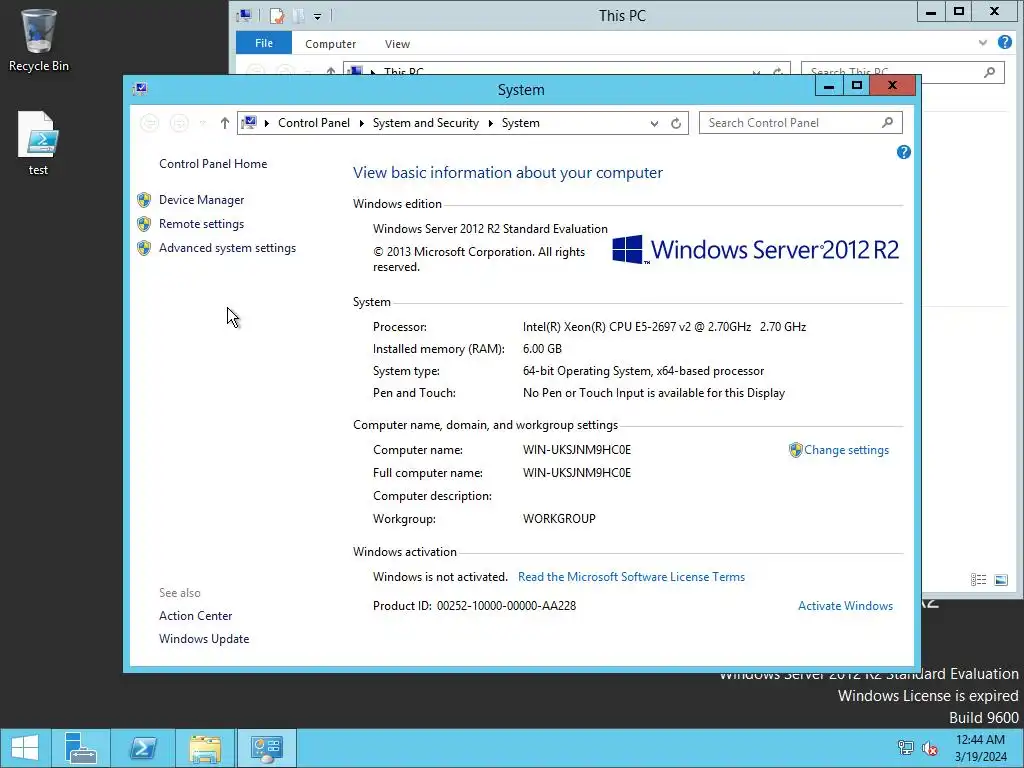Click the network tray icon
1024x768 pixels.
(905, 748)
